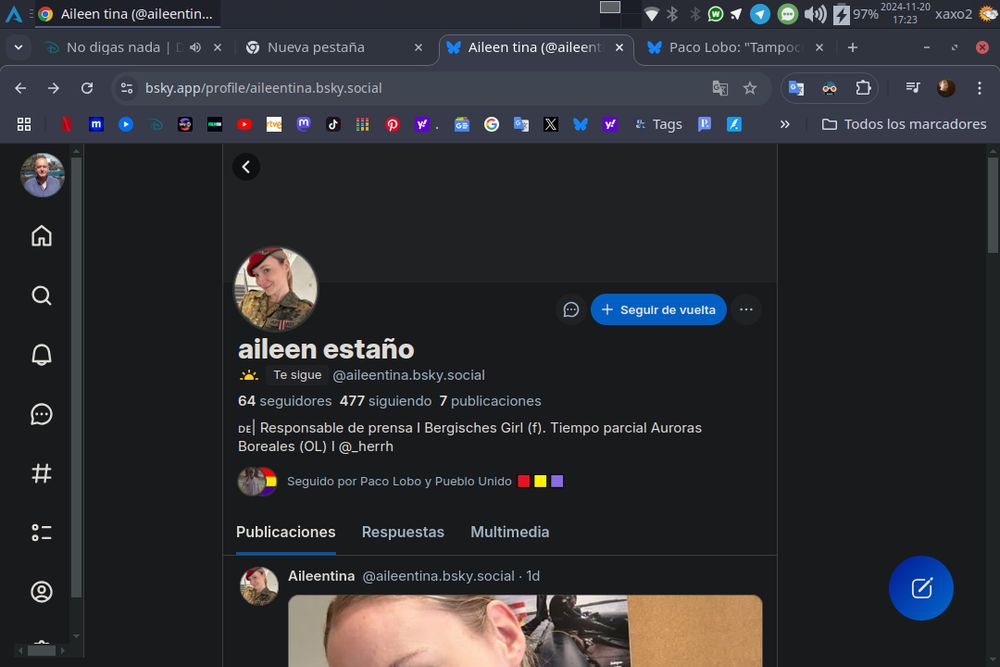Switch to the Paco Lobo browser tab
Image resolution: width=1000 pixels, height=667 pixels.
click(733, 47)
